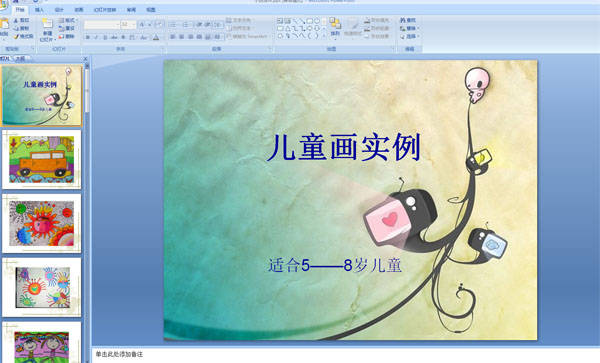Image resolution: width=600 pixels, height=363 pixels.
Task: Select the orange car slide thumbnail
Action: tap(42, 160)
